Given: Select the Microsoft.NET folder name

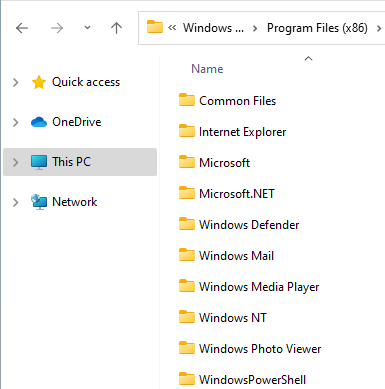Looking at the screenshot, I should [x=237, y=194].
